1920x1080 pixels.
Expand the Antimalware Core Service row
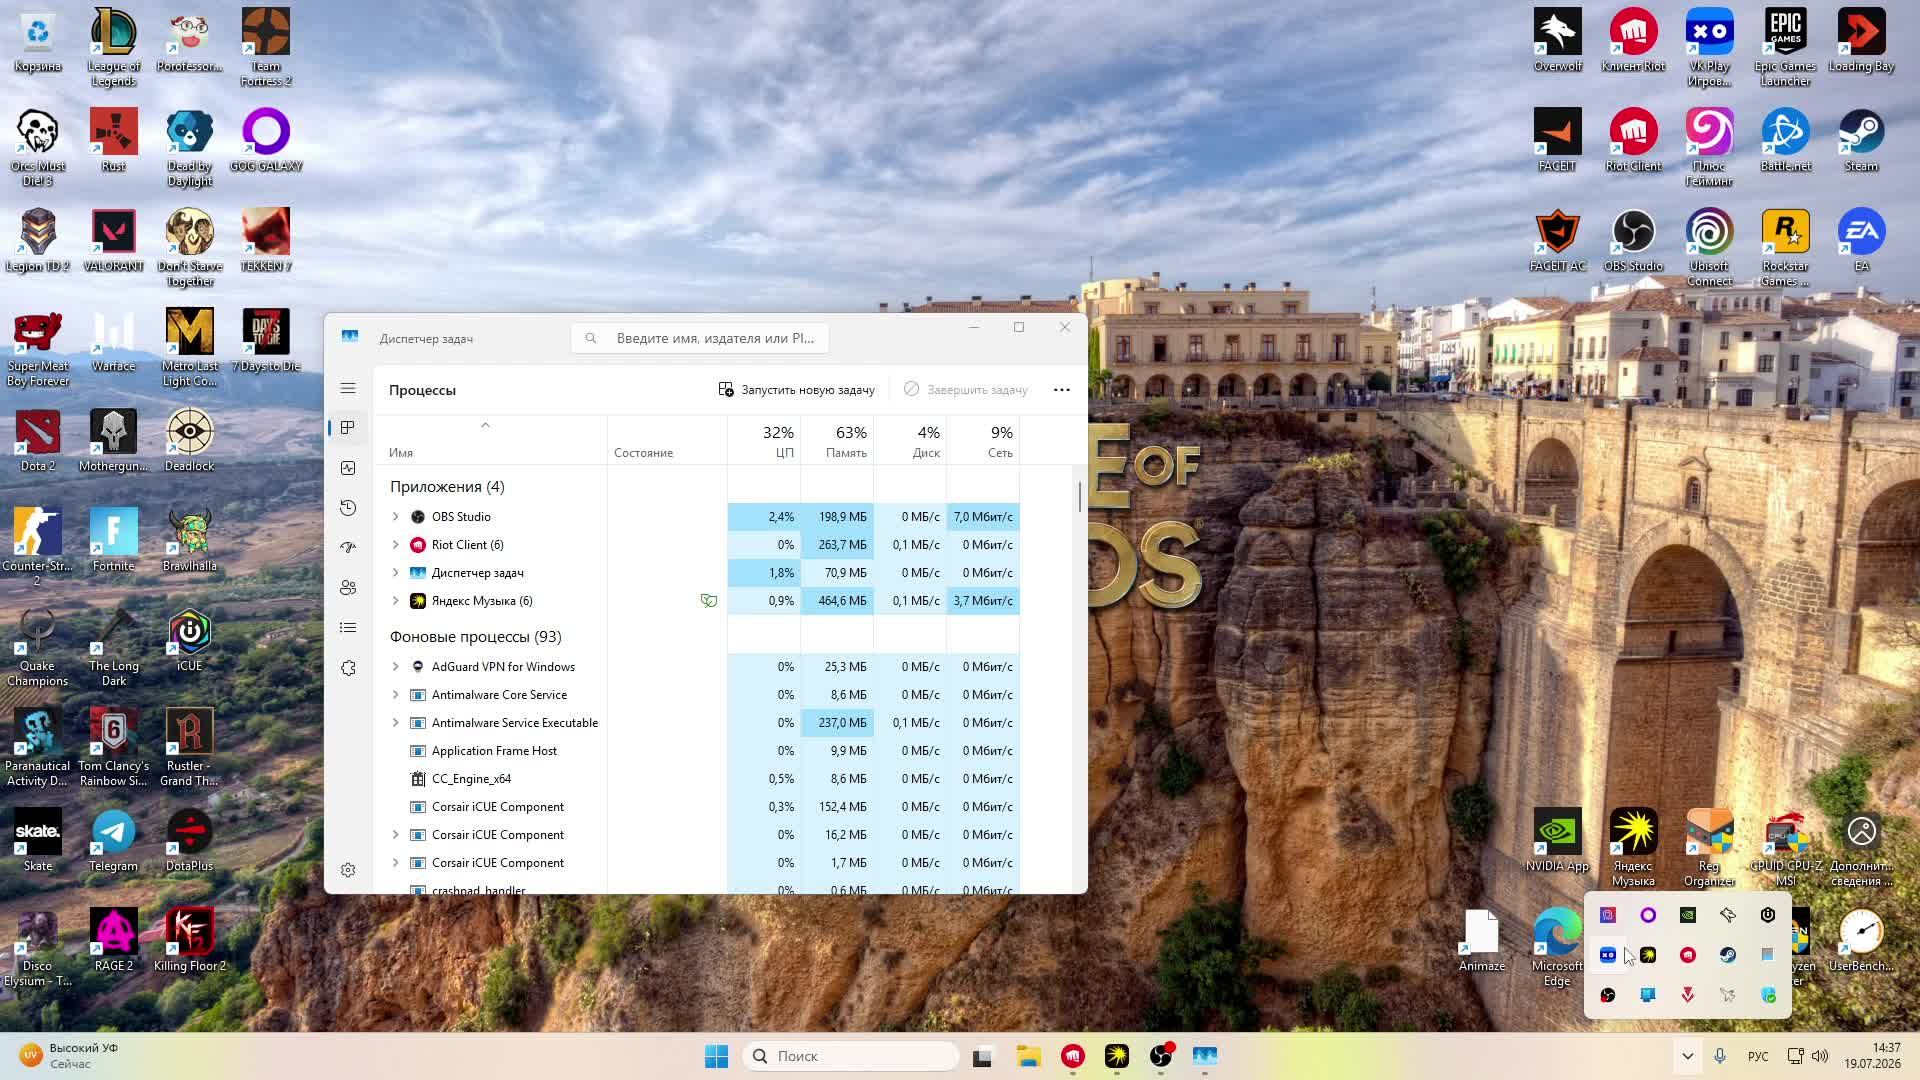tap(395, 695)
